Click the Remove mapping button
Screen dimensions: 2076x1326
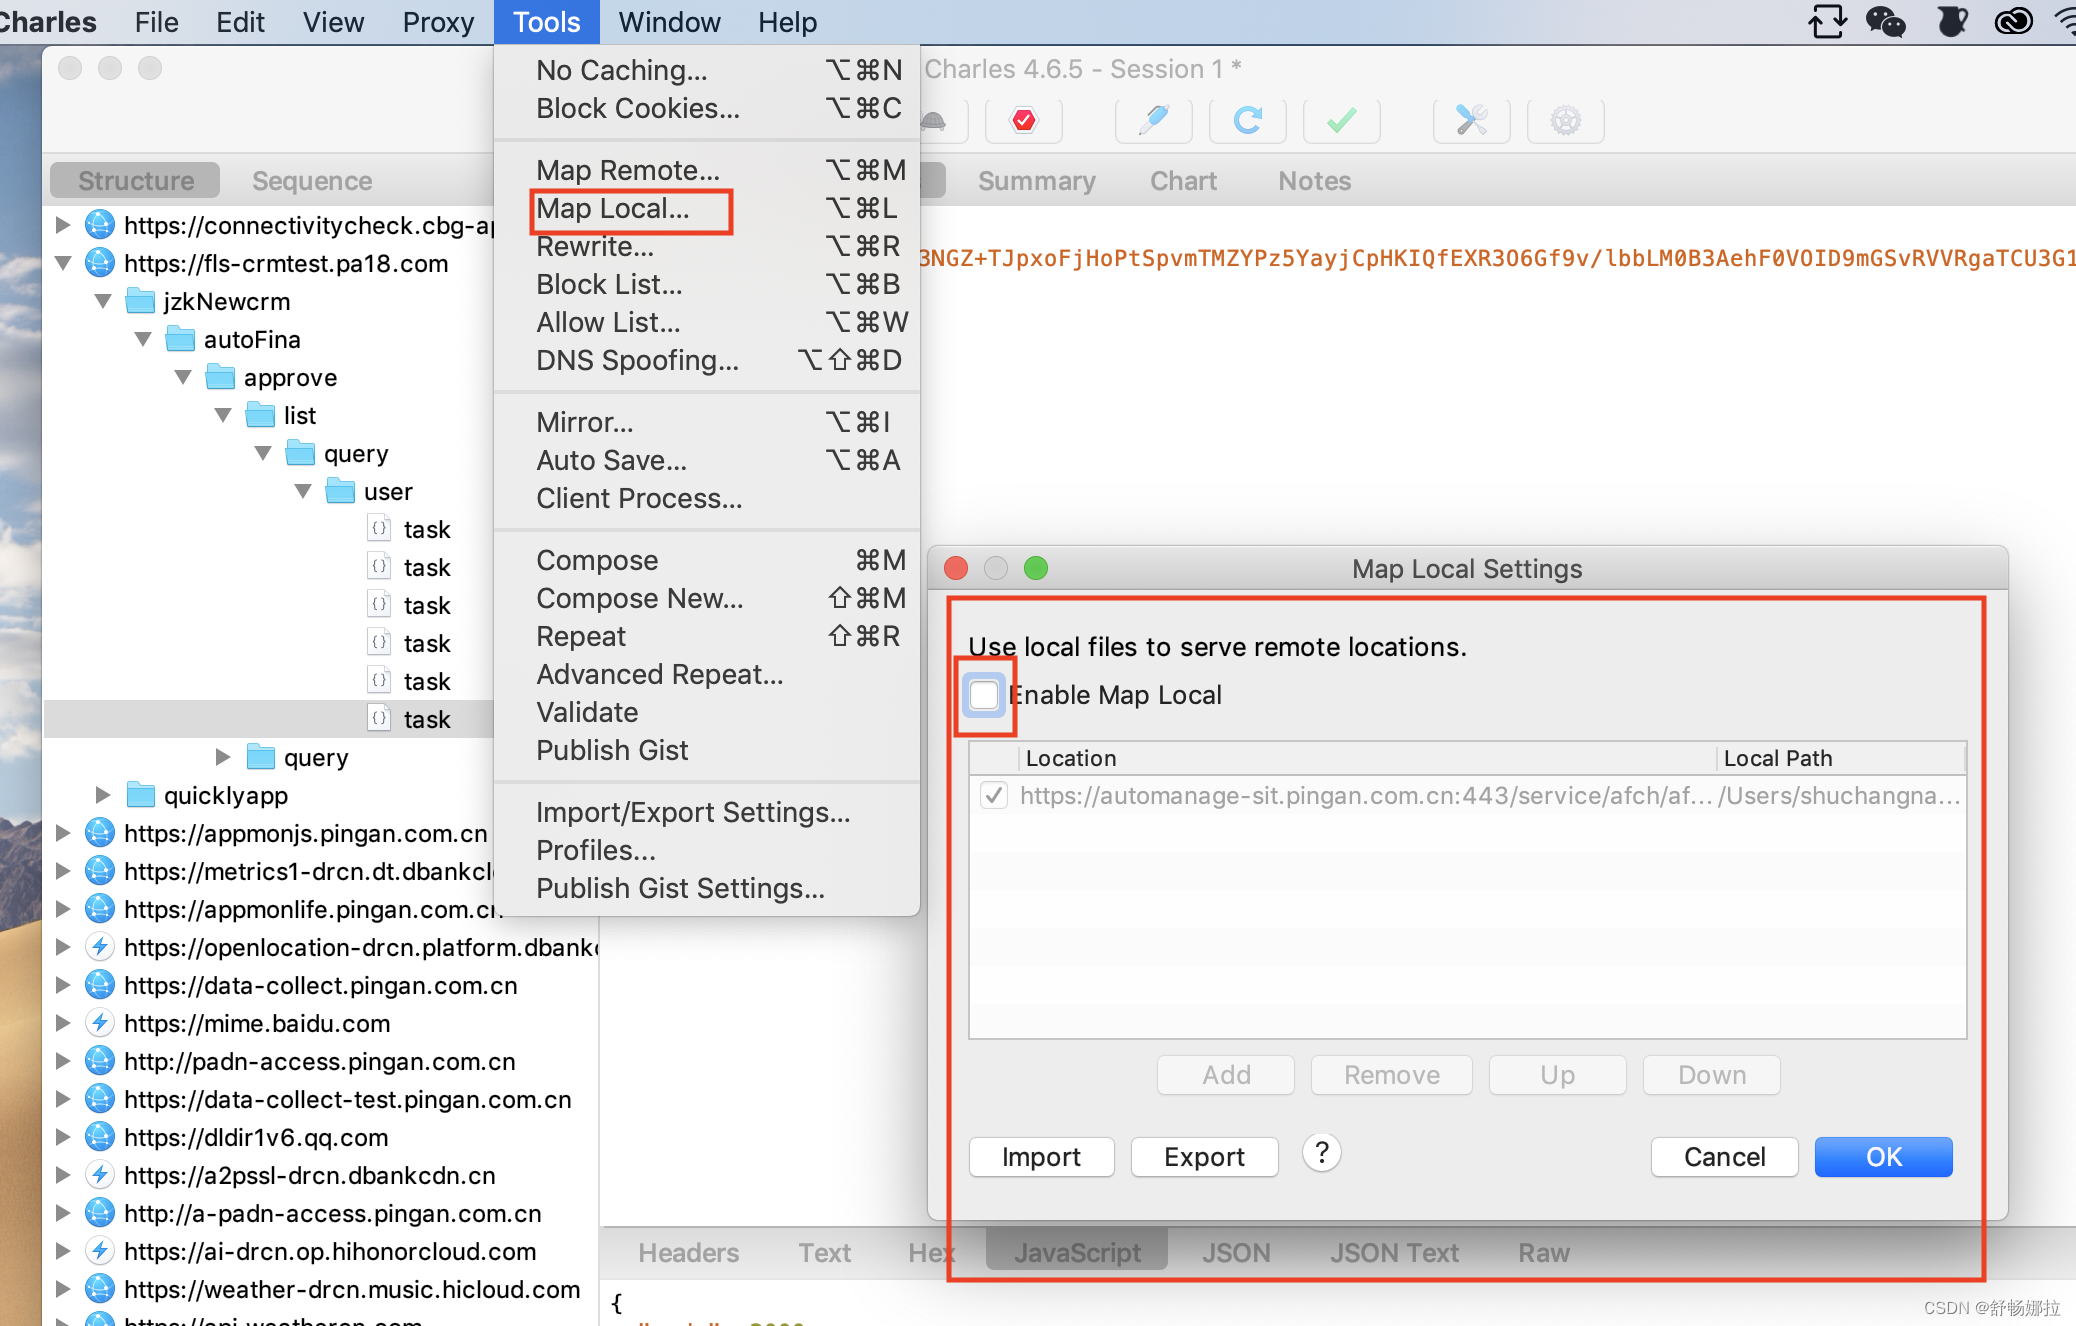[1392, 1075]
